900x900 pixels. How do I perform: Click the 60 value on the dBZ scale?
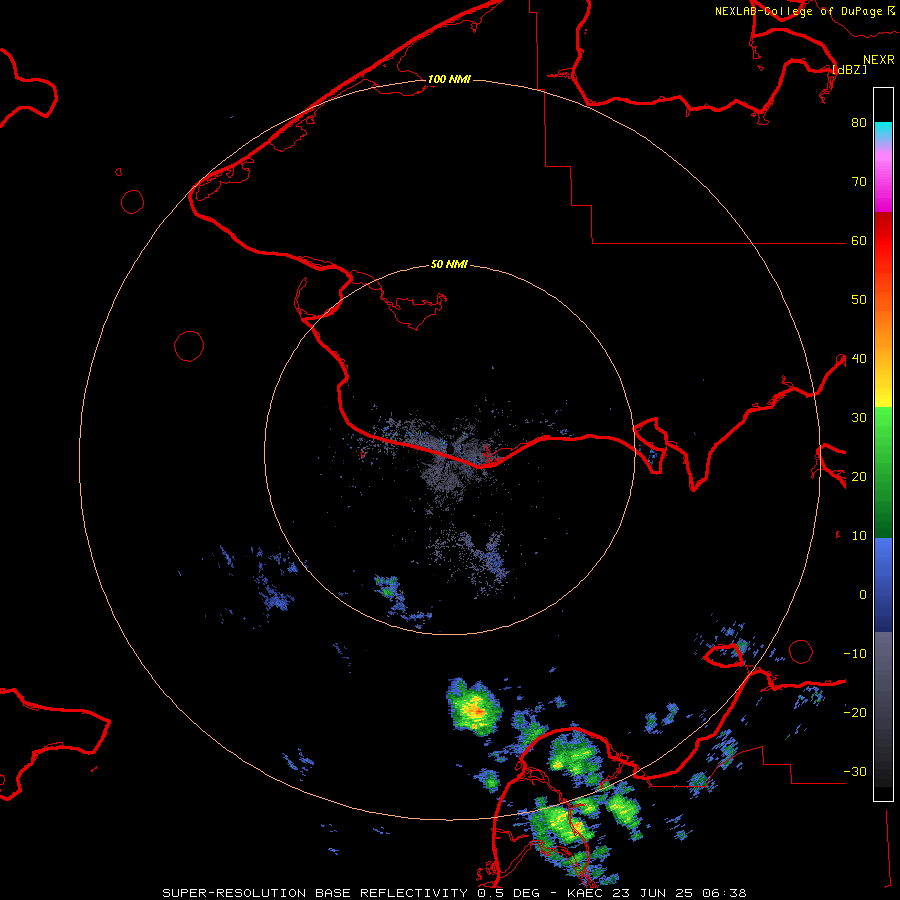tap(859, 241)
